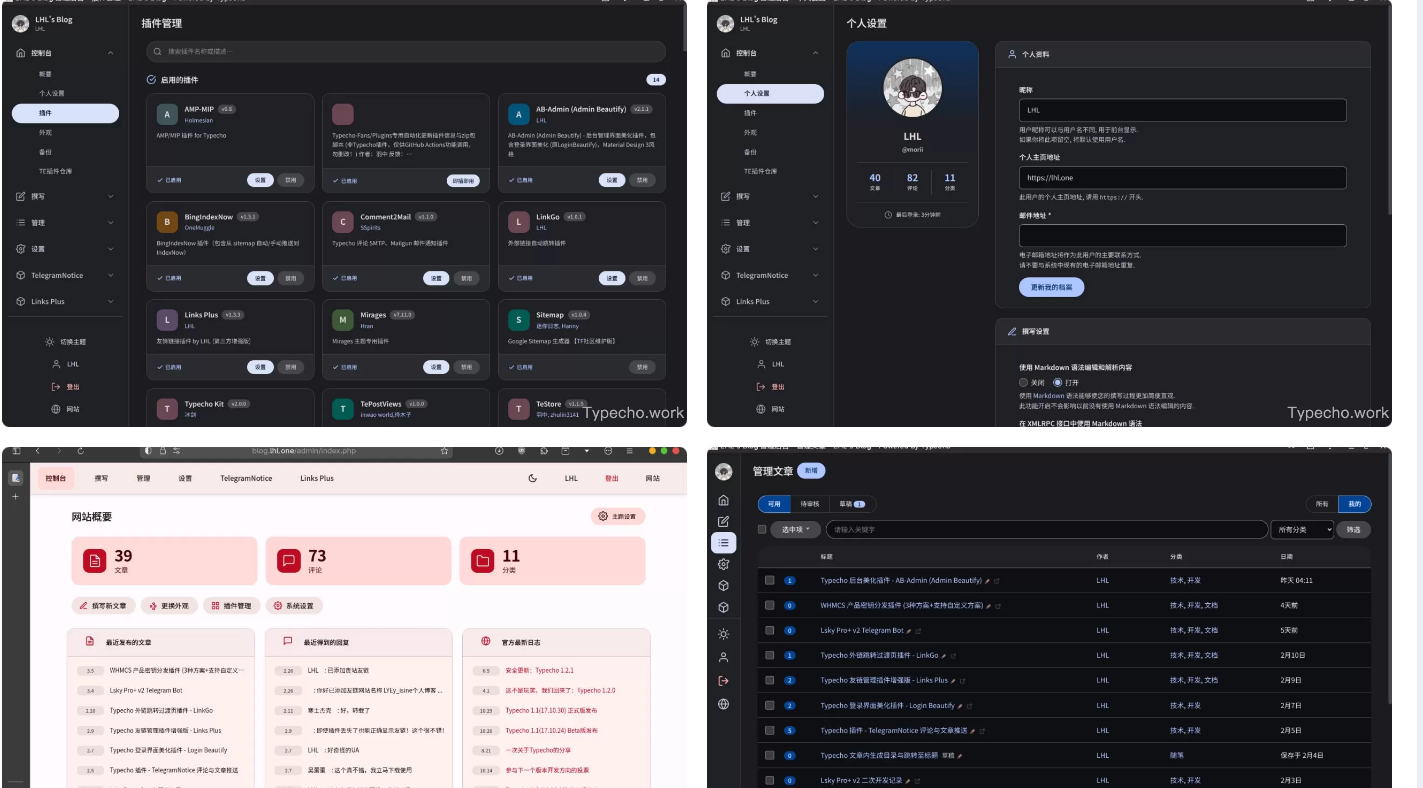Click sun theme icon in manage-posts collapsed sidebar
The image size is (1423, 788).
click(x=723, y=634)
